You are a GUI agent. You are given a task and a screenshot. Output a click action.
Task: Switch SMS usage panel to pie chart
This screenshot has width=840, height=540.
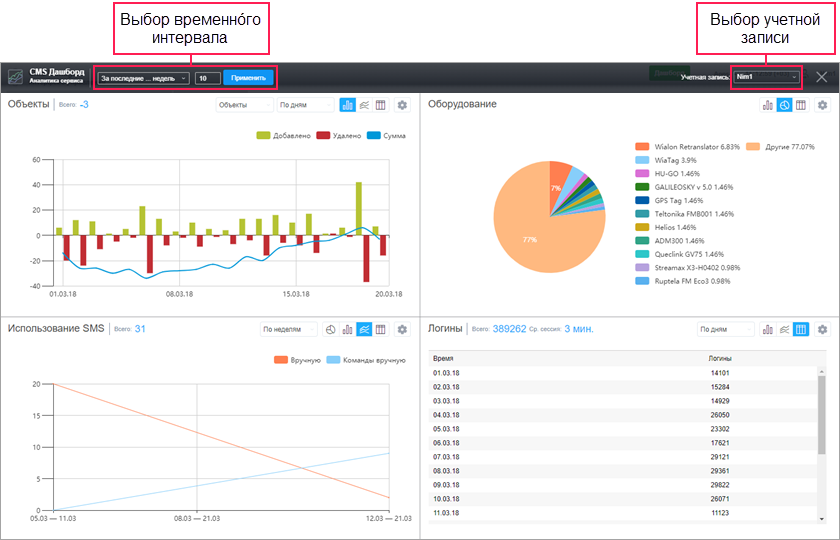[x=331, y=329]
